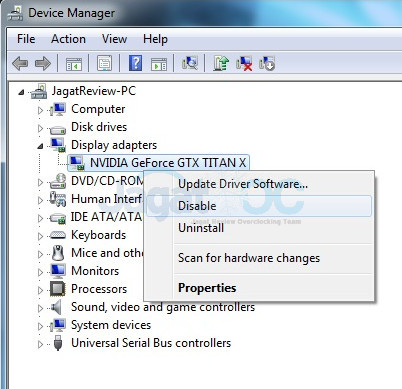Select the Display adapters label
Image resolution: width=402 pixels, height=389 pixels.
coord(114,145)
